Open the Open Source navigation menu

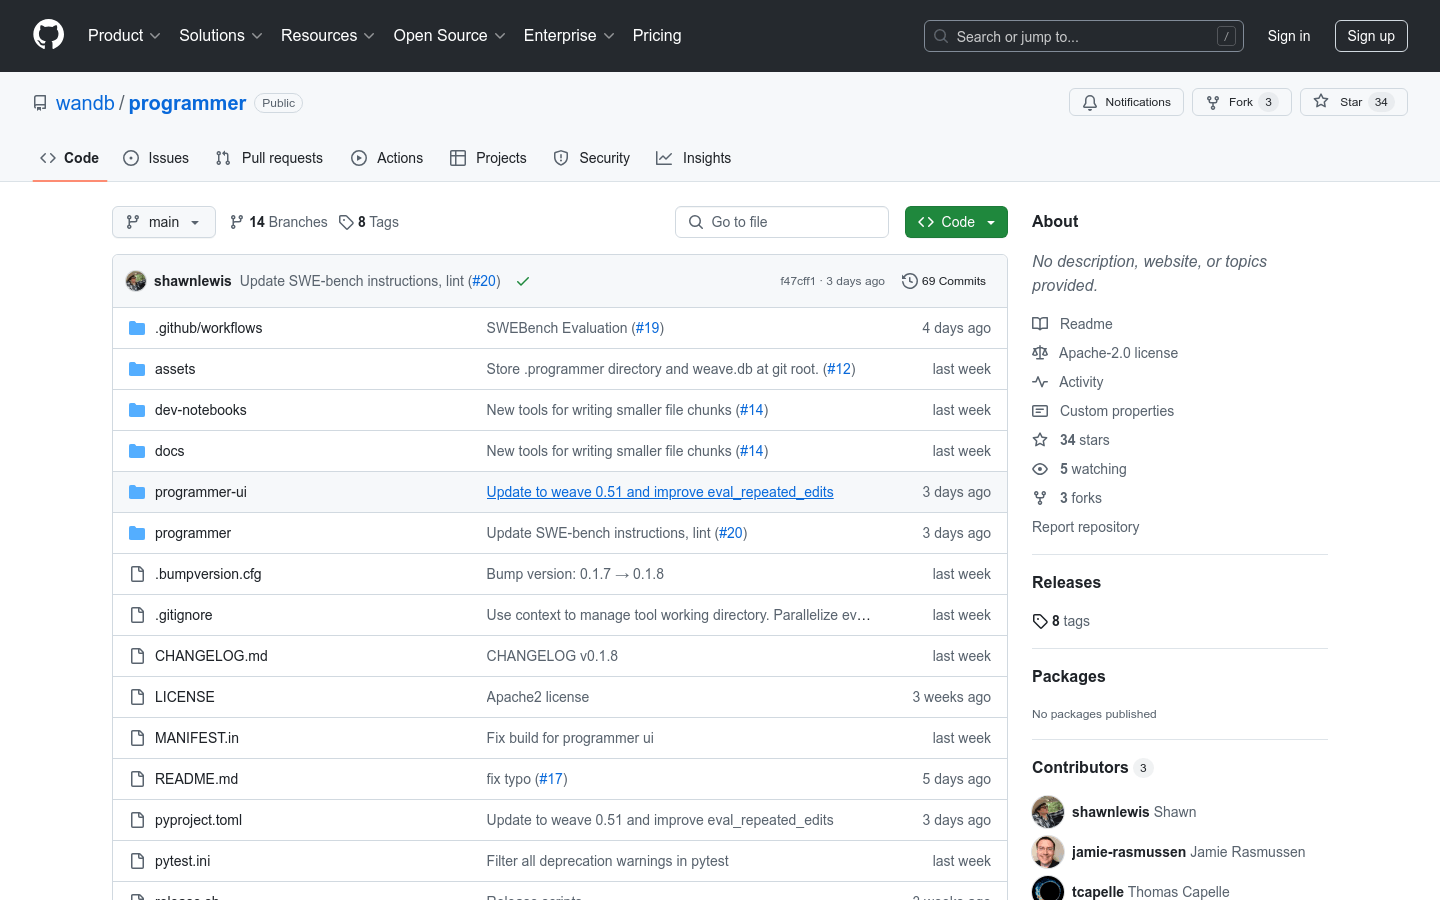[449, 35]
